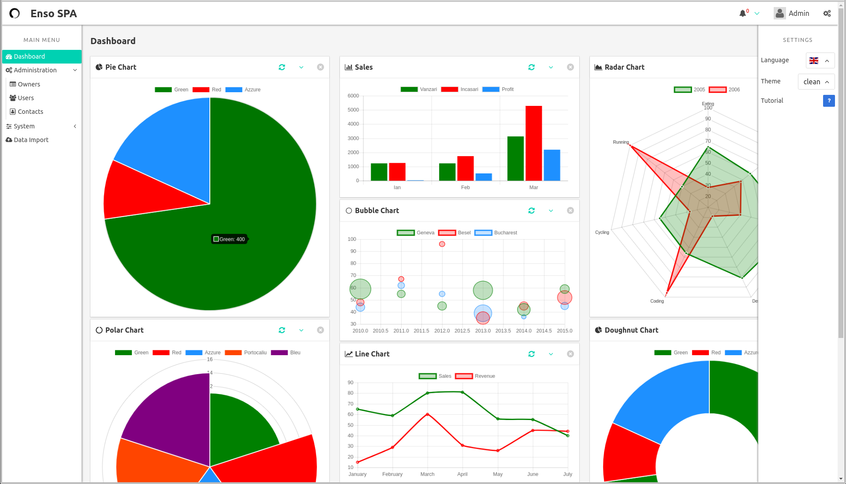The height and width of the screenshot is (484, 846).
Task: Close the Pie Chart card
Action: [320, 67]
